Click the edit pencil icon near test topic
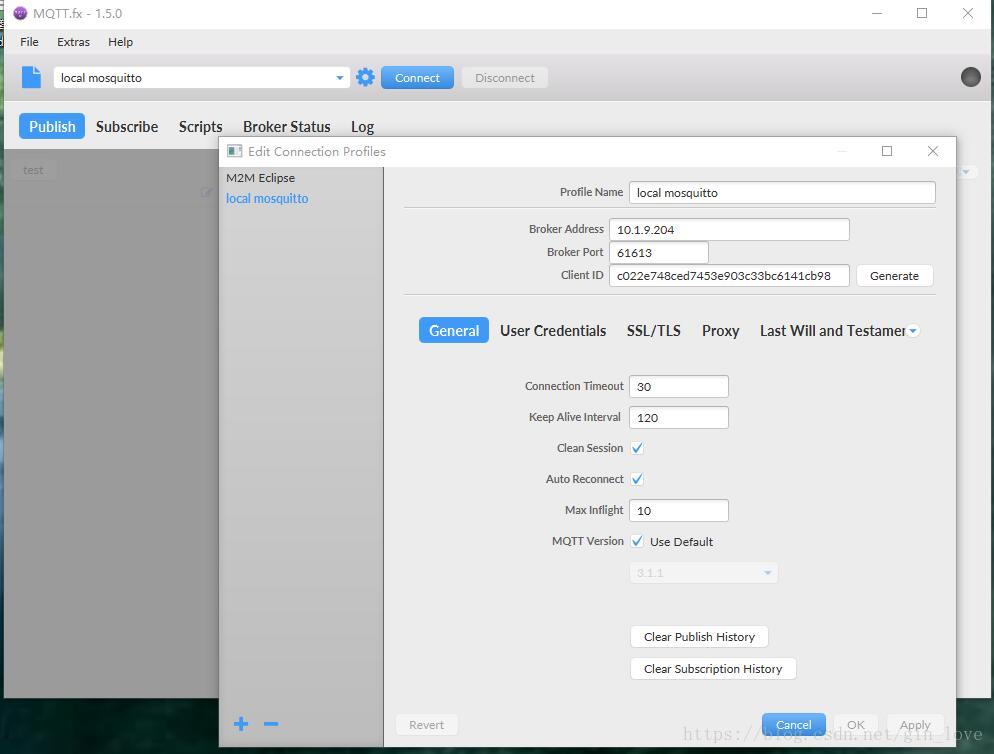The height and width of the screenshot is (754, 994). tap(205, 192)
